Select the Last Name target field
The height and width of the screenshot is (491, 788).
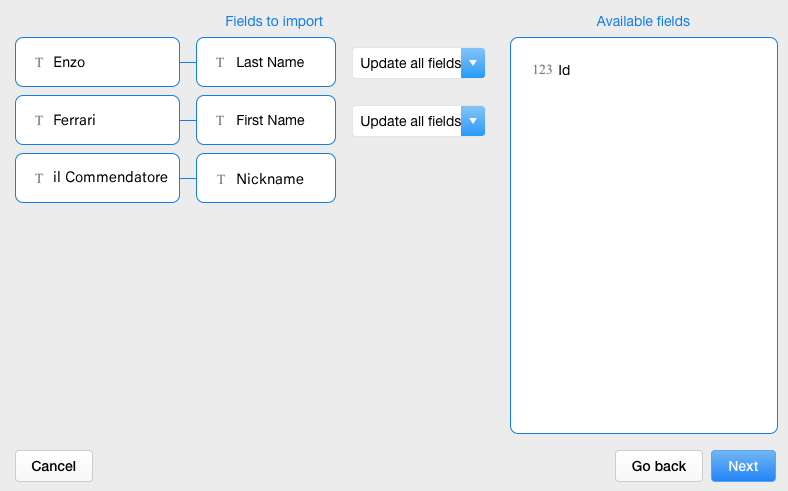point(266,62)
